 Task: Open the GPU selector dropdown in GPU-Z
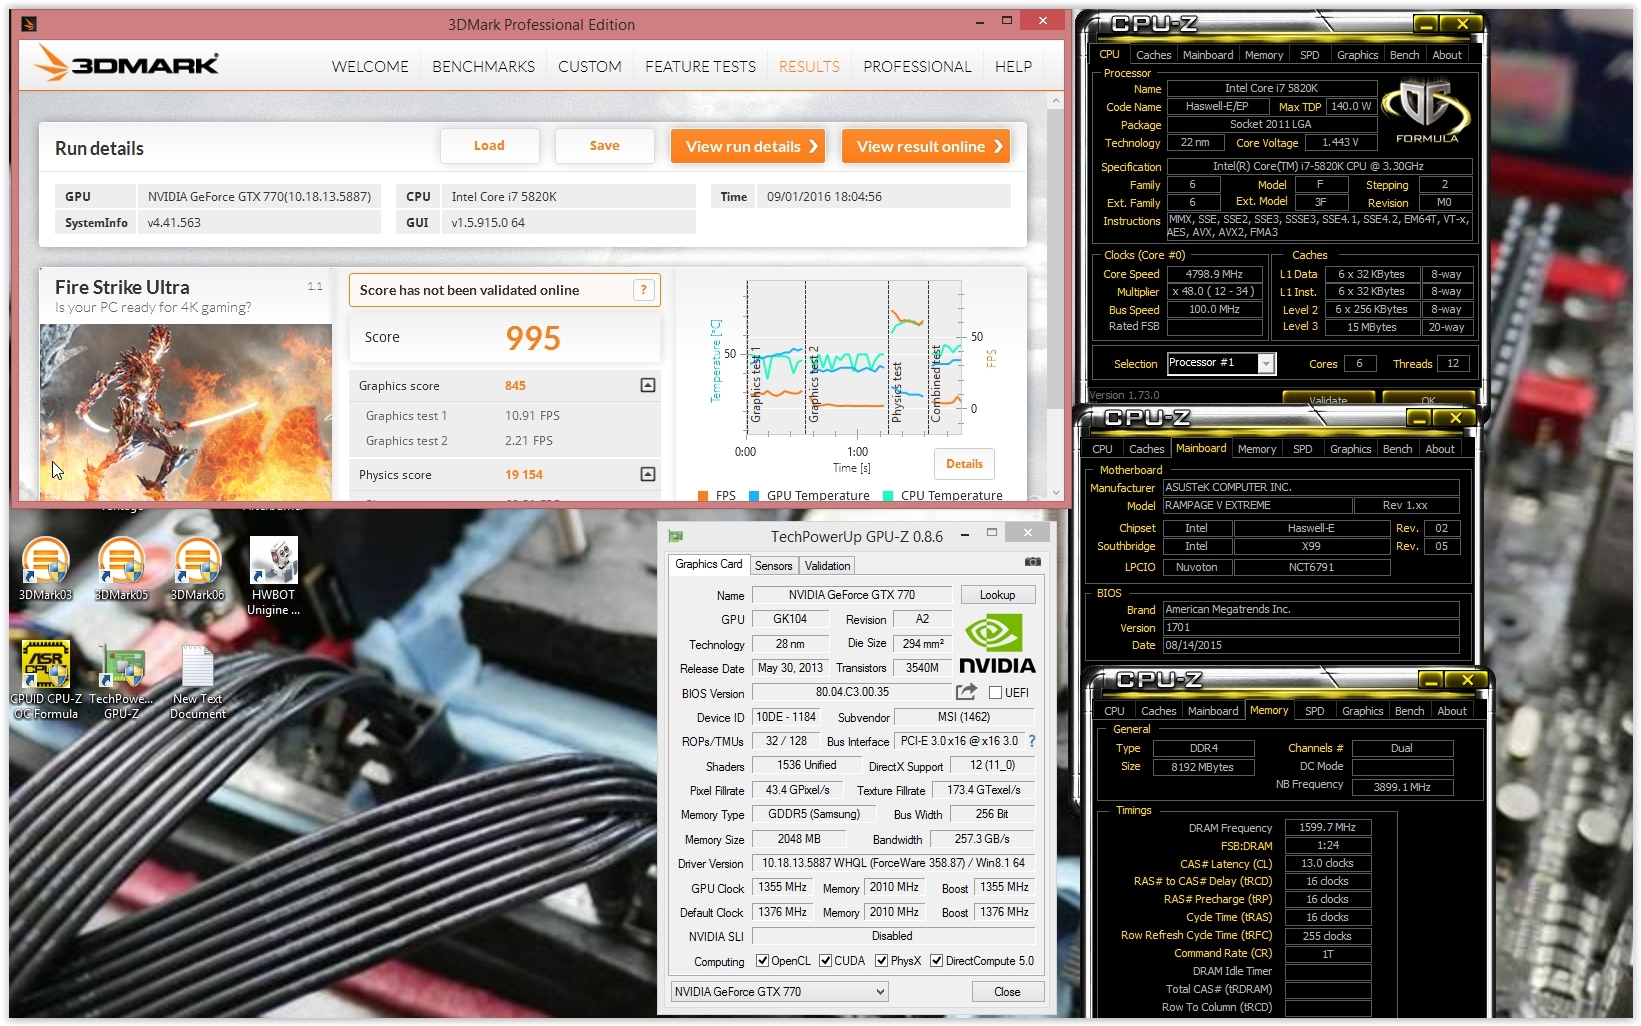point(780,992)
